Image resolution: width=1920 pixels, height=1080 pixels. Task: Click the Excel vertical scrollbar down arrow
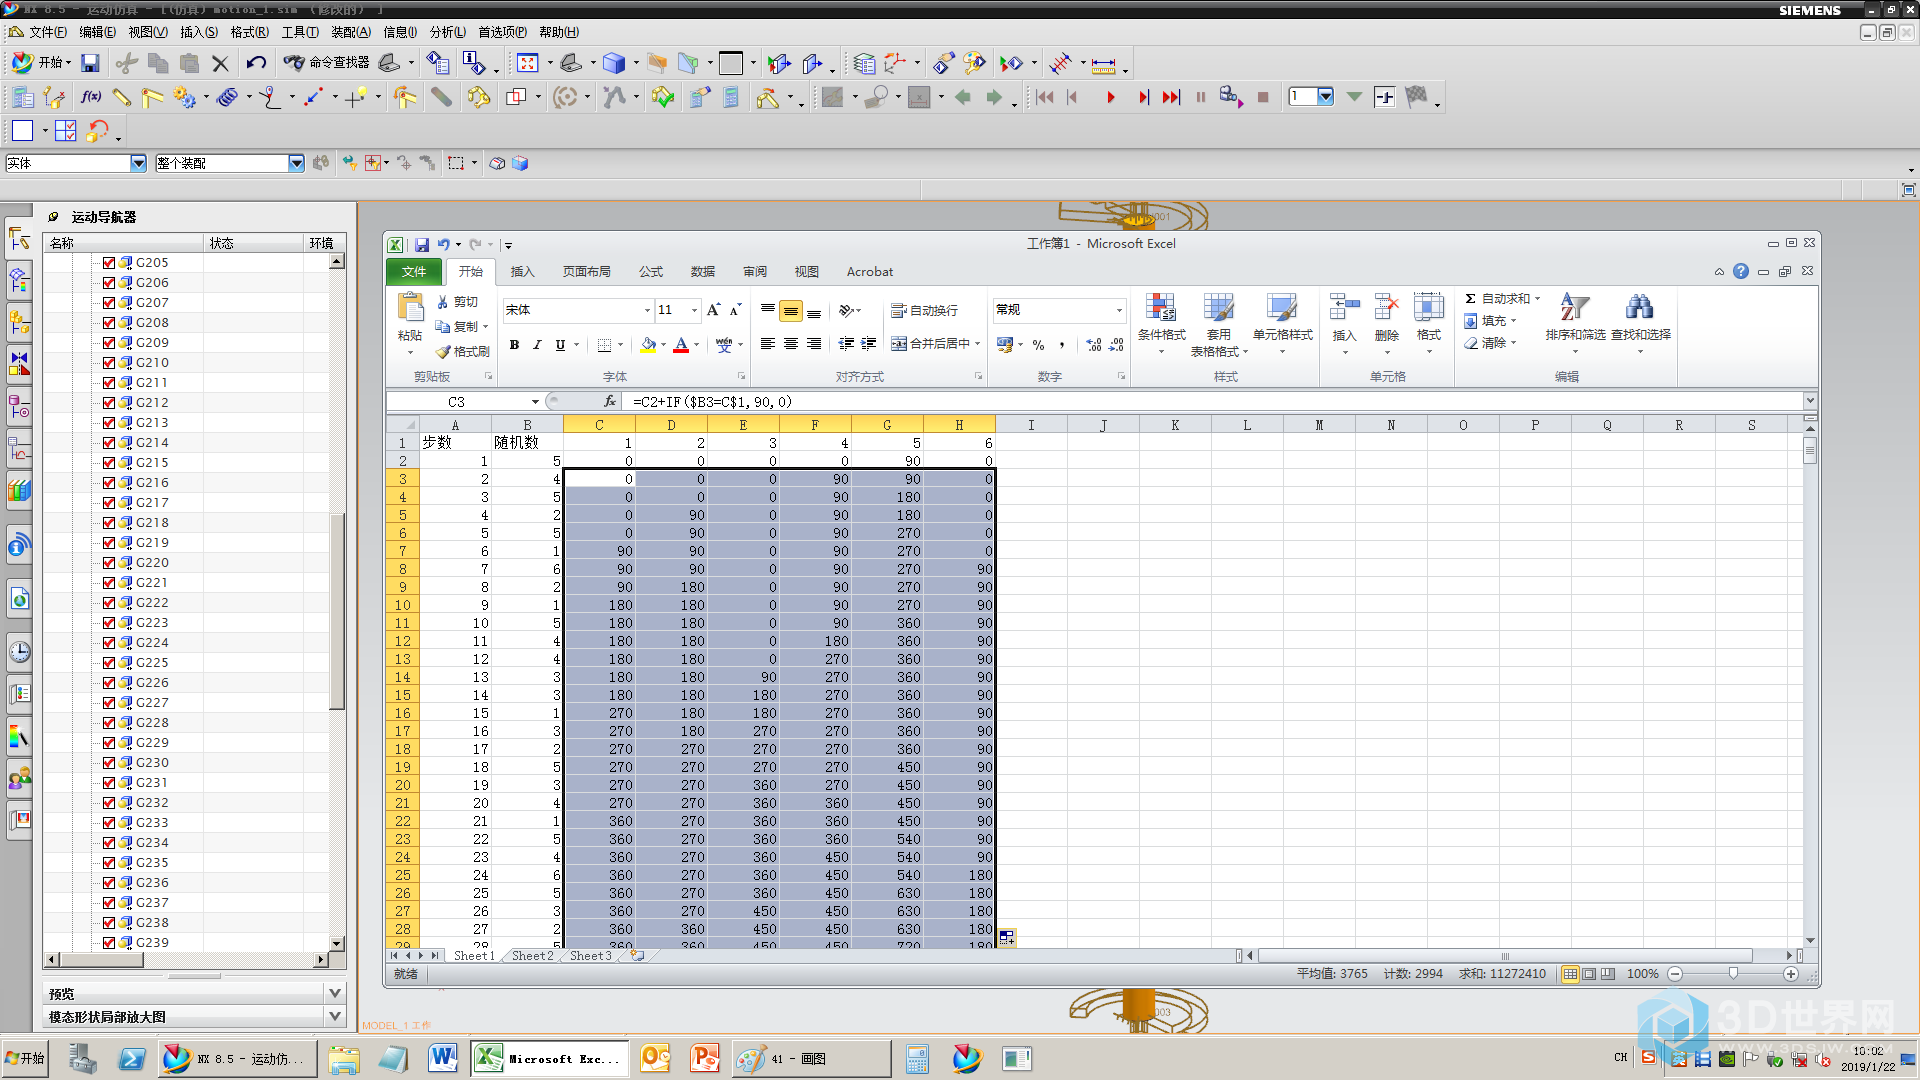(1810, 941)
